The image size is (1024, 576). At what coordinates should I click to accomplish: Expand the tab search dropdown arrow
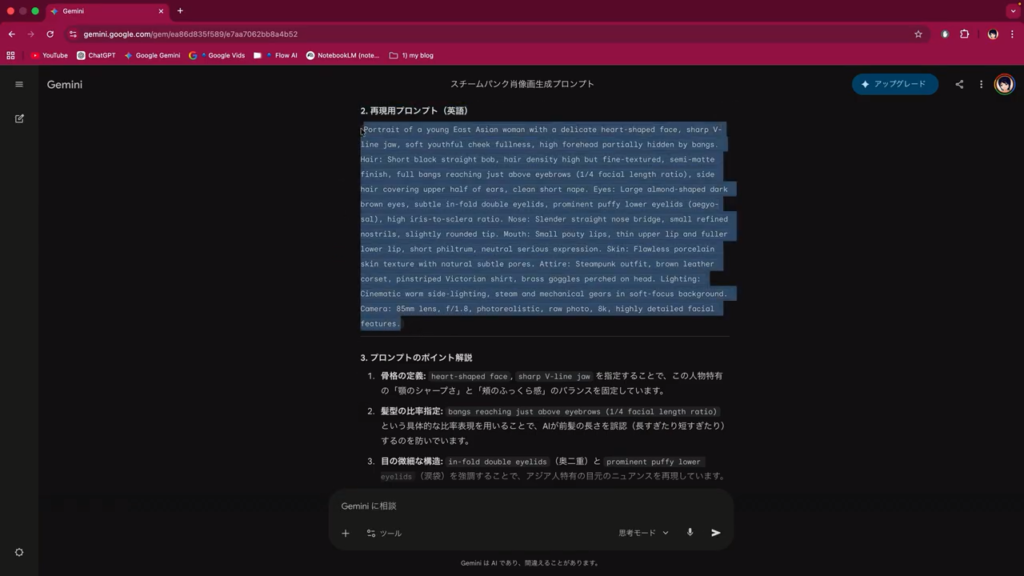click(1012, 11)
